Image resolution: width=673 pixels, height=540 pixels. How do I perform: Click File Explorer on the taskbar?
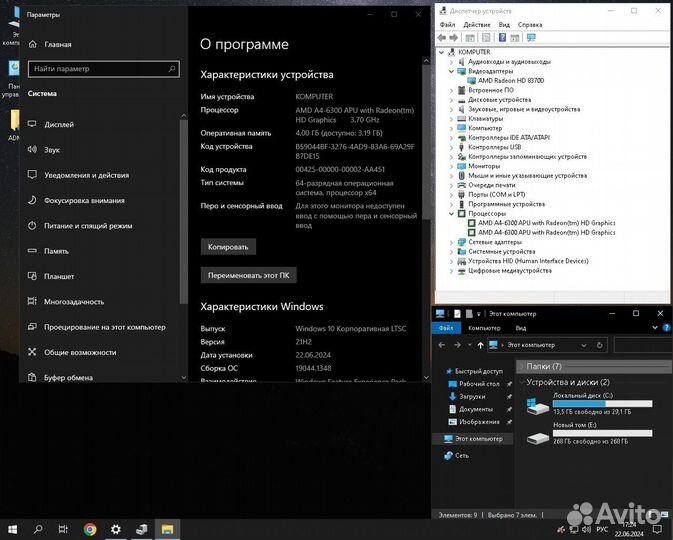(x=167, y=529)
